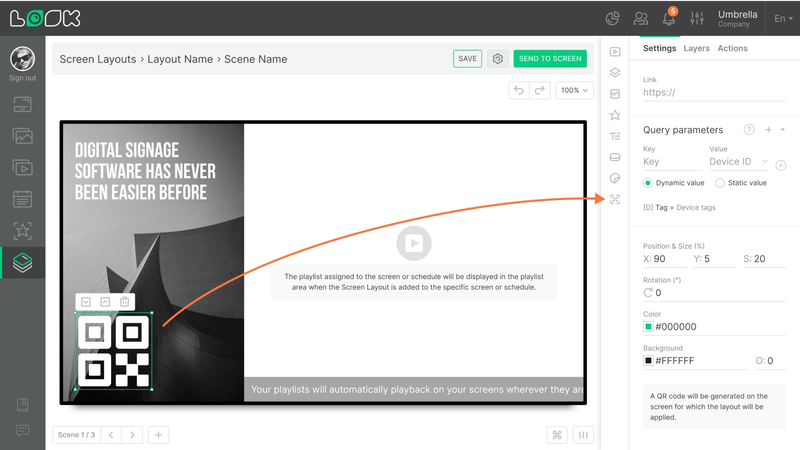The image size is (800, 450).
Task: Open the 100% zoom dropdown
Action: 574,90
